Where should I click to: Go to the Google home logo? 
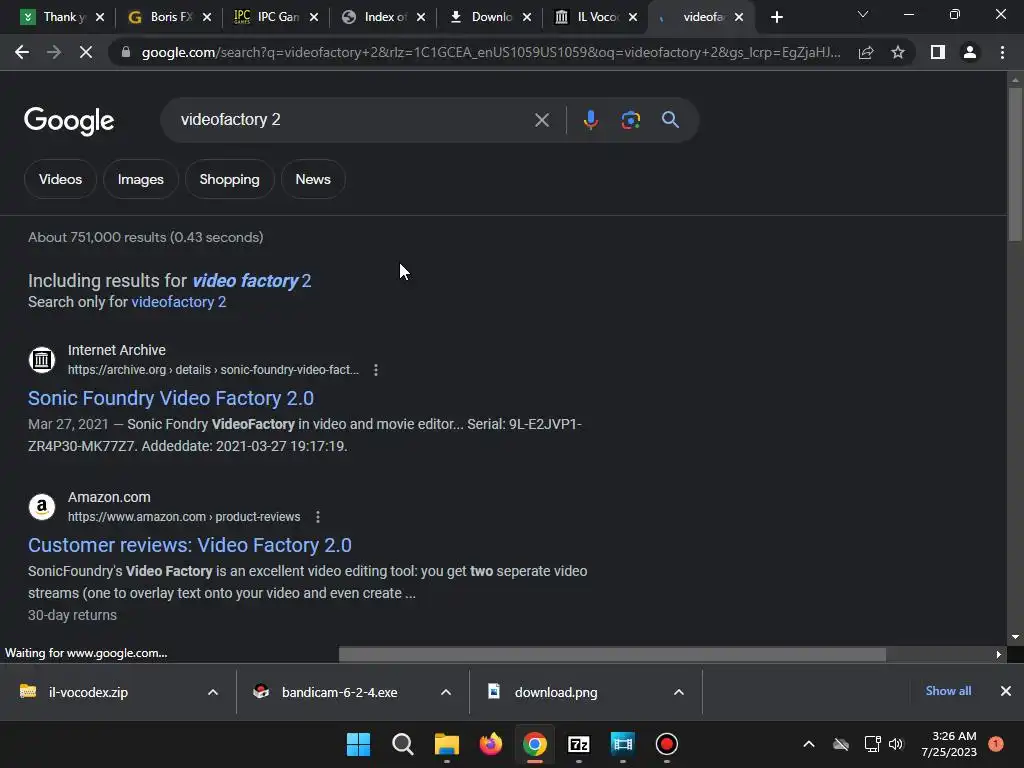click(x=69, y=121)
